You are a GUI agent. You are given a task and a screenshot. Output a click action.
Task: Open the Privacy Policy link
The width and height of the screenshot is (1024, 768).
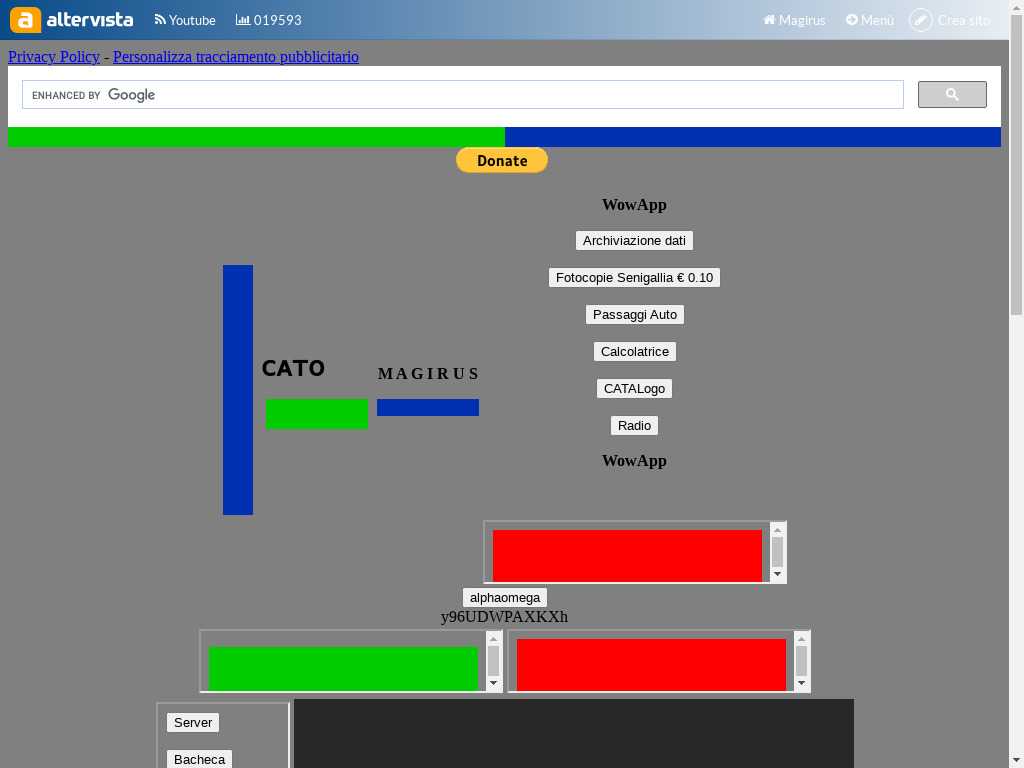[54, 57]
